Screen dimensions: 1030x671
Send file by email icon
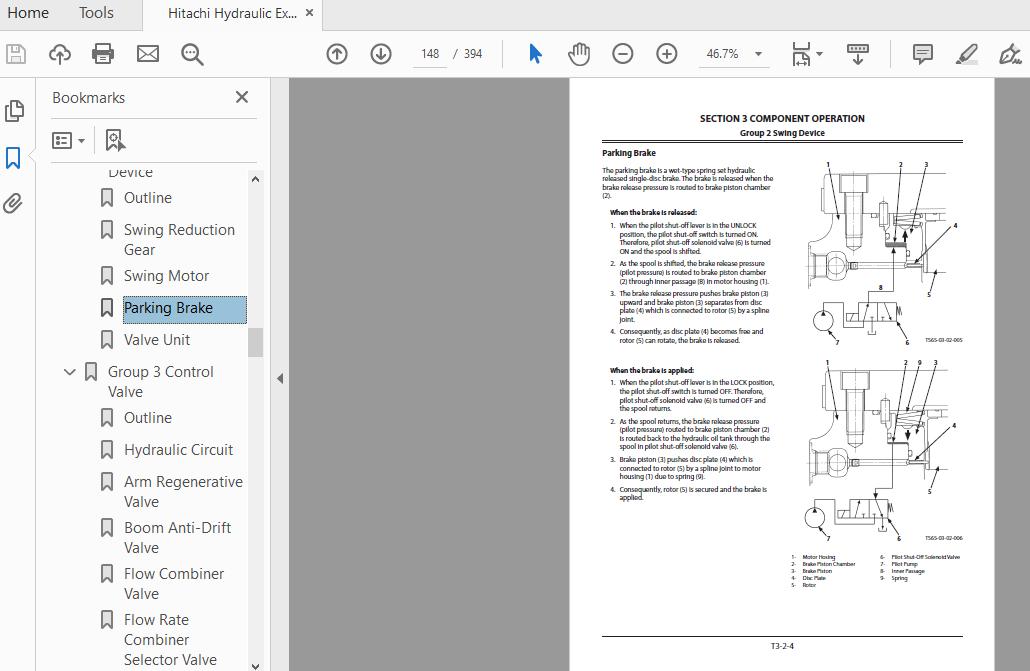[148, 54]
